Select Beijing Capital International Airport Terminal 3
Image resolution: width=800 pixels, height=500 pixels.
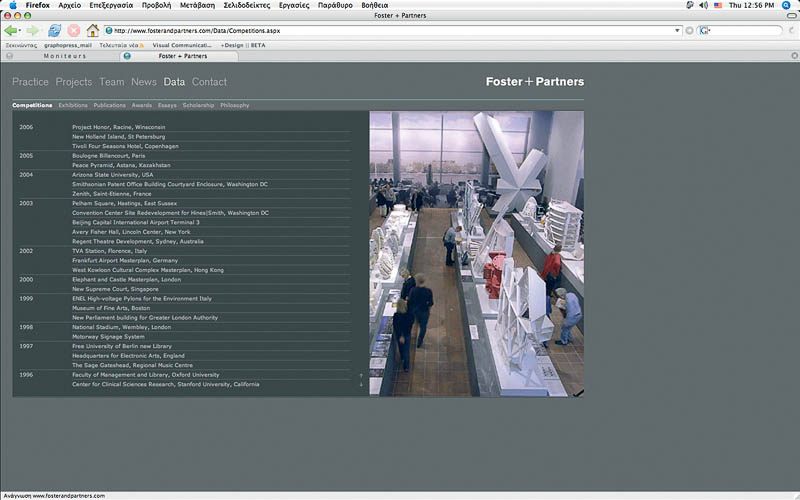(x=136, y=222)
